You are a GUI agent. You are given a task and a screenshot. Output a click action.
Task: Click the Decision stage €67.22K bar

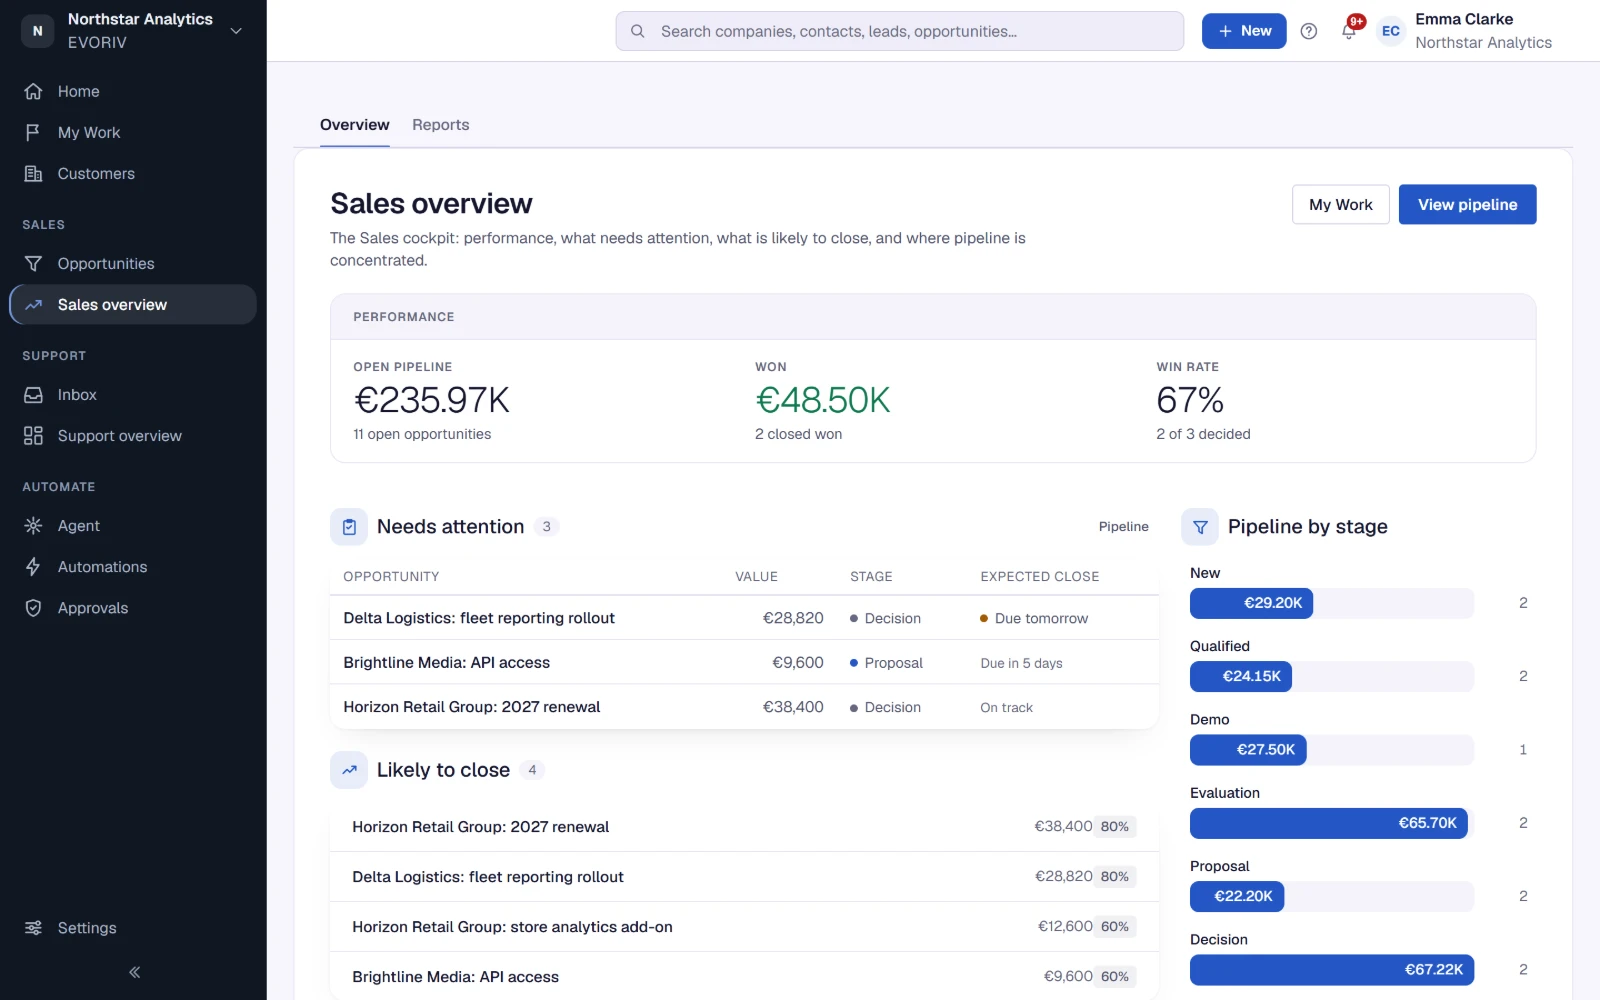(x=1332, y=969)
